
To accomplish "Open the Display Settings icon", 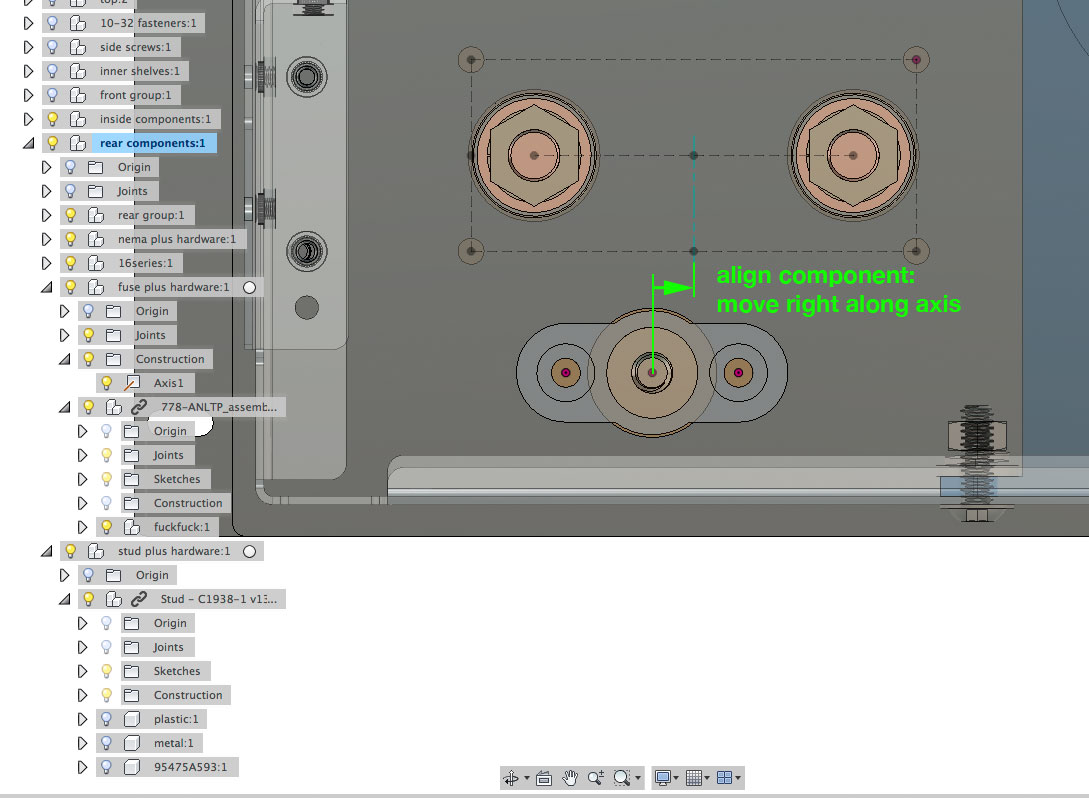I will [x=663, y=777].
